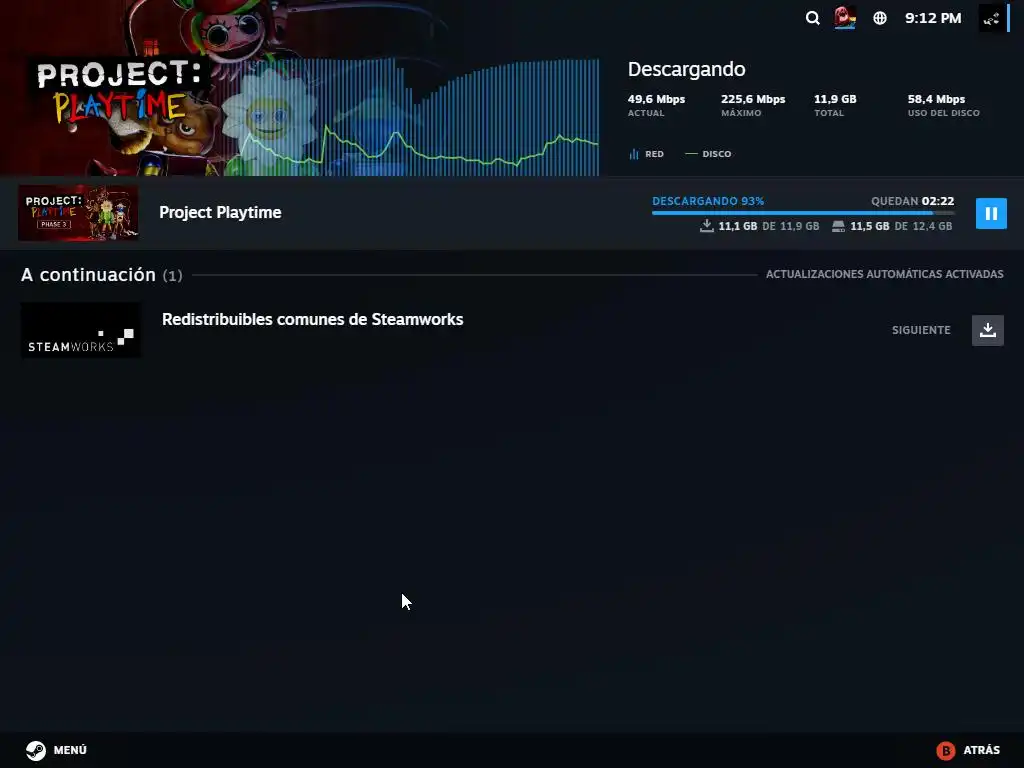
Task: Start the Steamworks redistributables download now
Action: coord(987,330)
